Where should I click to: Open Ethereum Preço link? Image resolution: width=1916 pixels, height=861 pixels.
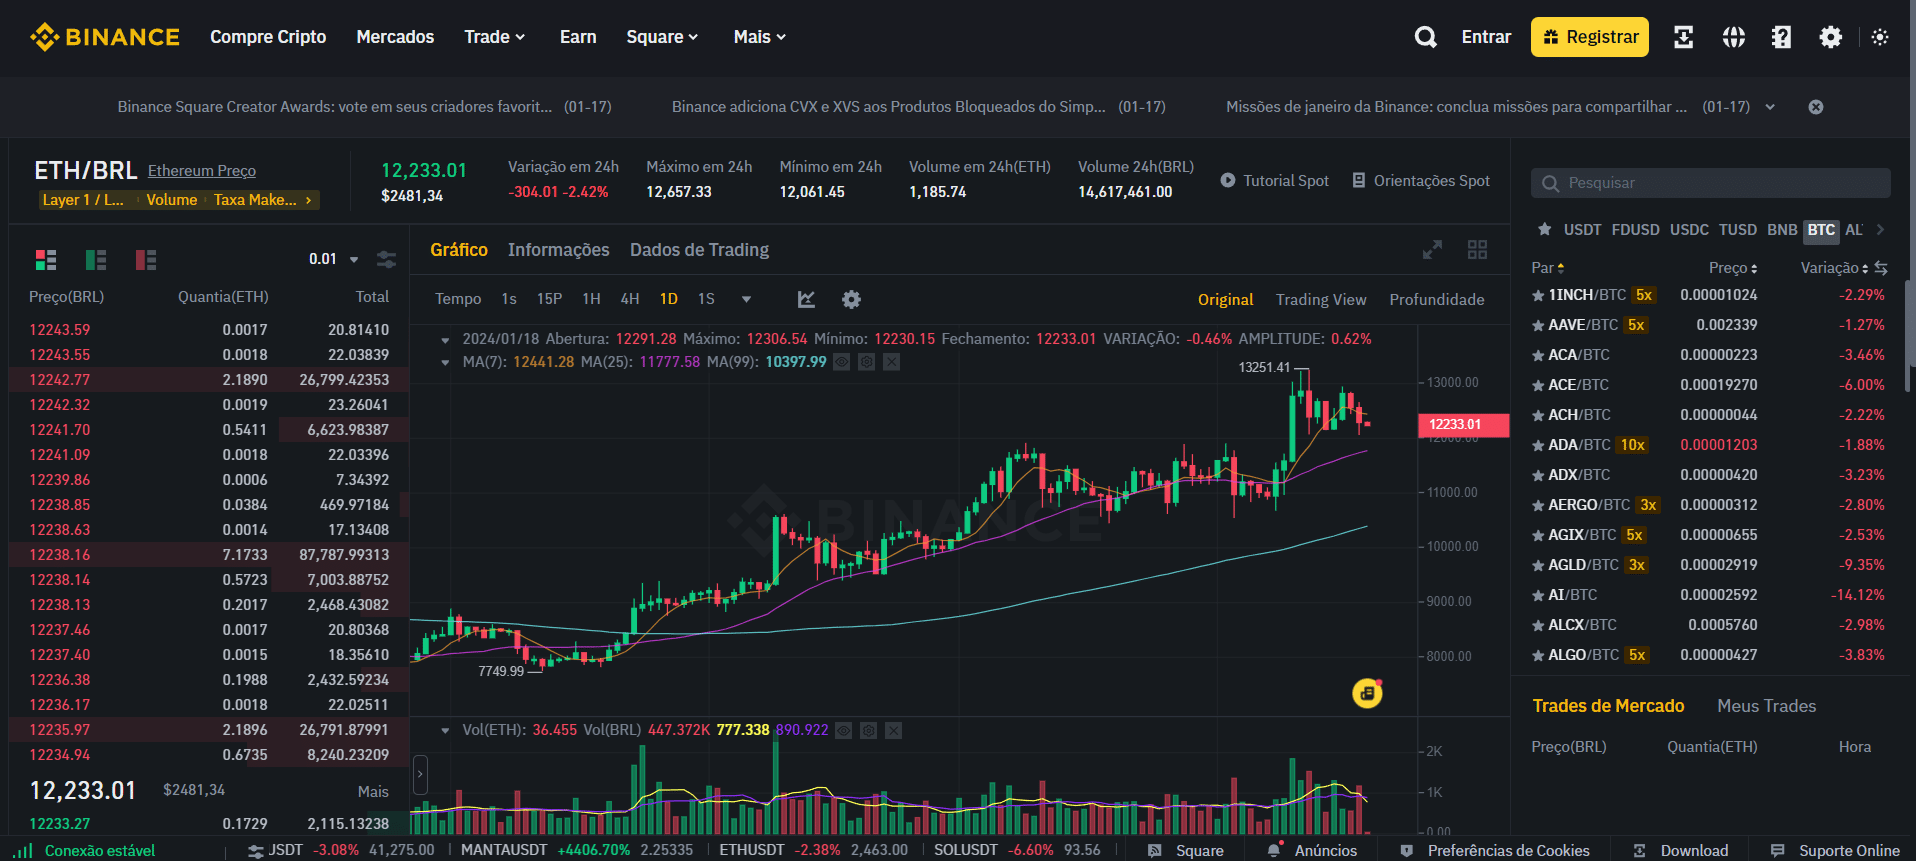coord(202,171)
